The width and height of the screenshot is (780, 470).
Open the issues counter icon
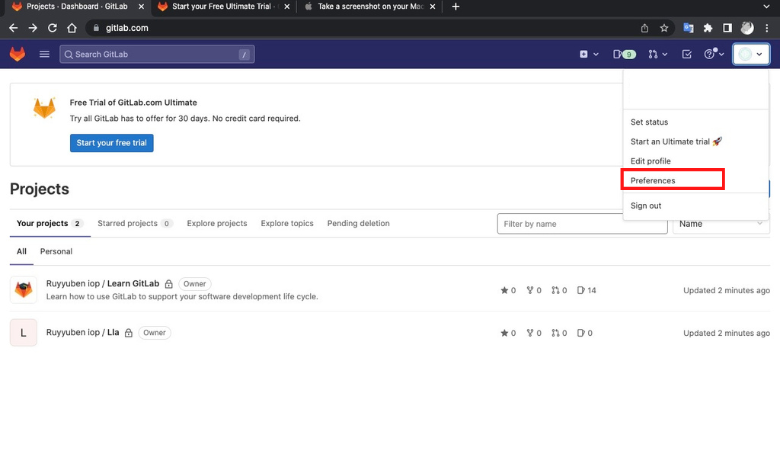pos(624,54)
